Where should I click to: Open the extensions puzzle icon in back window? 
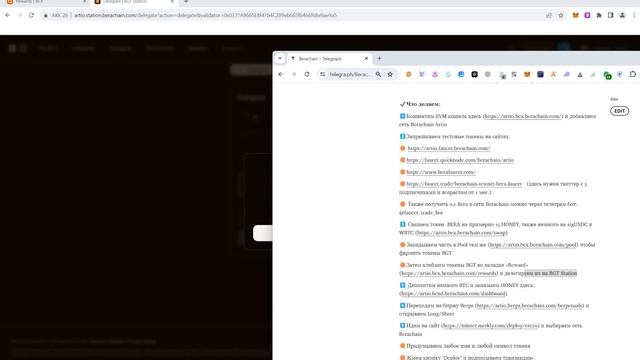[x=599, y=15]
